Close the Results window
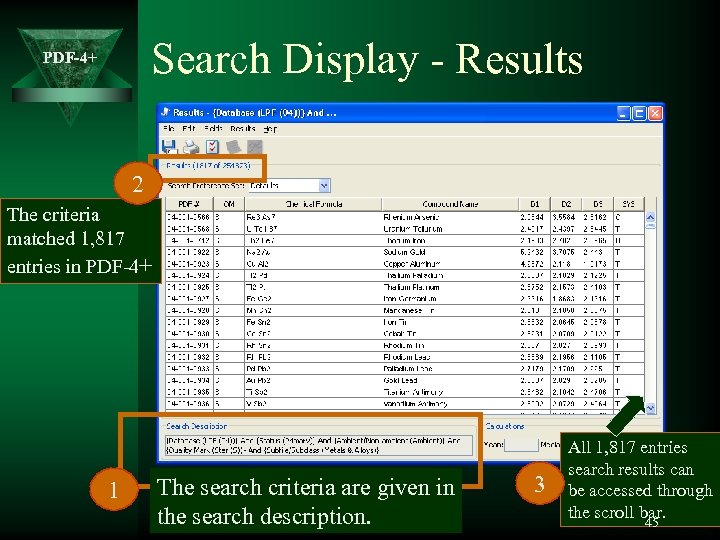 pos(655,113)
